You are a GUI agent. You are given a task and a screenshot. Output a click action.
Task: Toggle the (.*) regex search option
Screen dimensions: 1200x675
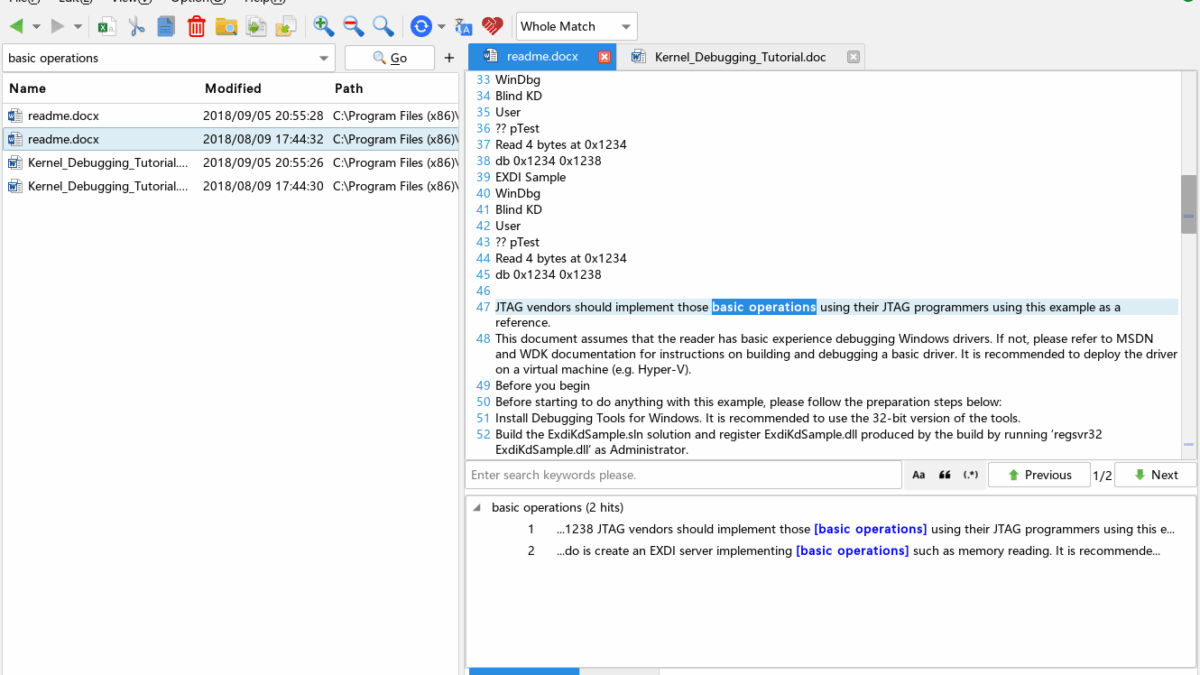[x=971, y=475]
